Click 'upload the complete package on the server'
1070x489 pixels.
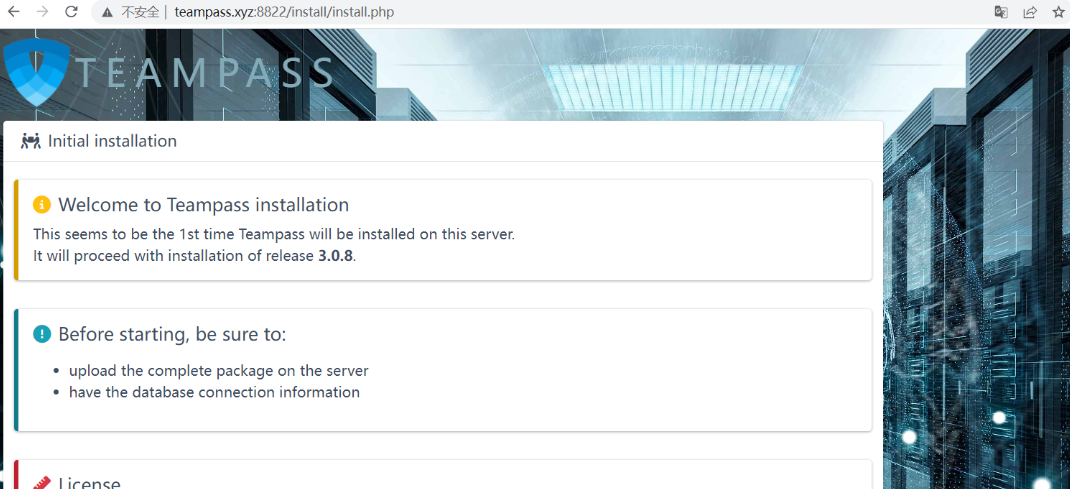[218, 371]
